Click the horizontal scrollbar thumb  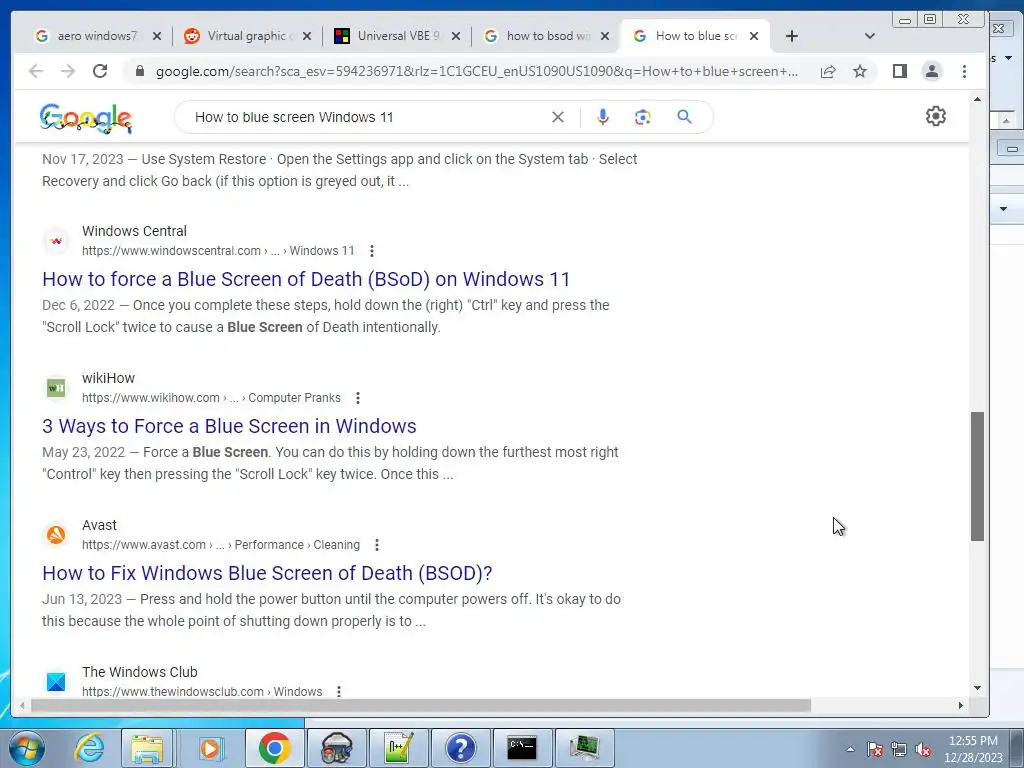click(421, 705)
